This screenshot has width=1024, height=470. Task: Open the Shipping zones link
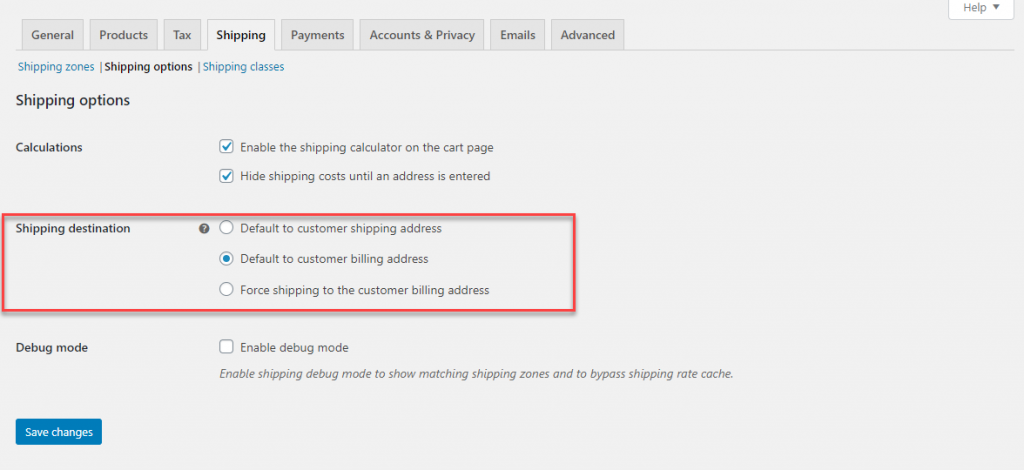pos(56,67)
